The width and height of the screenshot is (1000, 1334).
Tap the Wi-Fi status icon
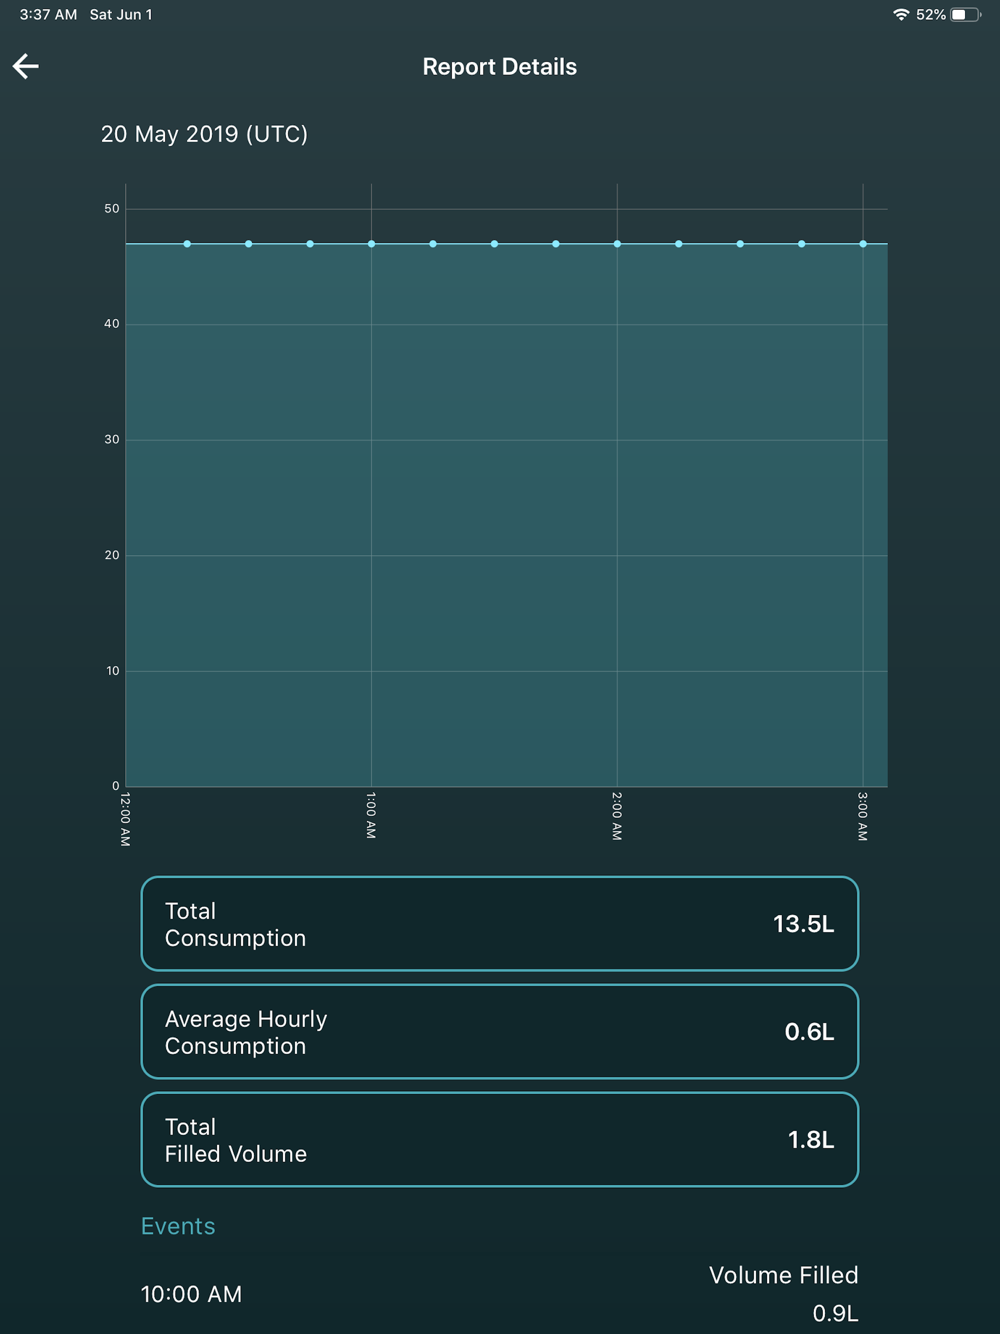(901, 15)
